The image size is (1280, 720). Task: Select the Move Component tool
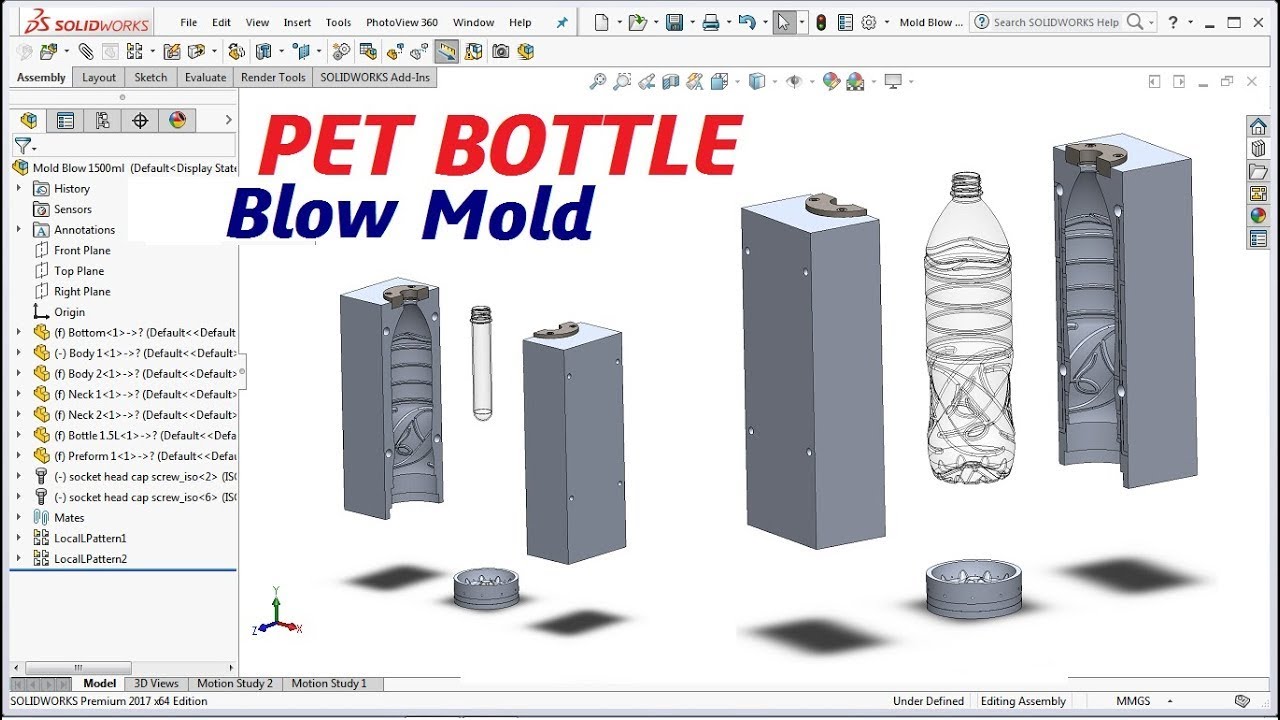(197, 51)
